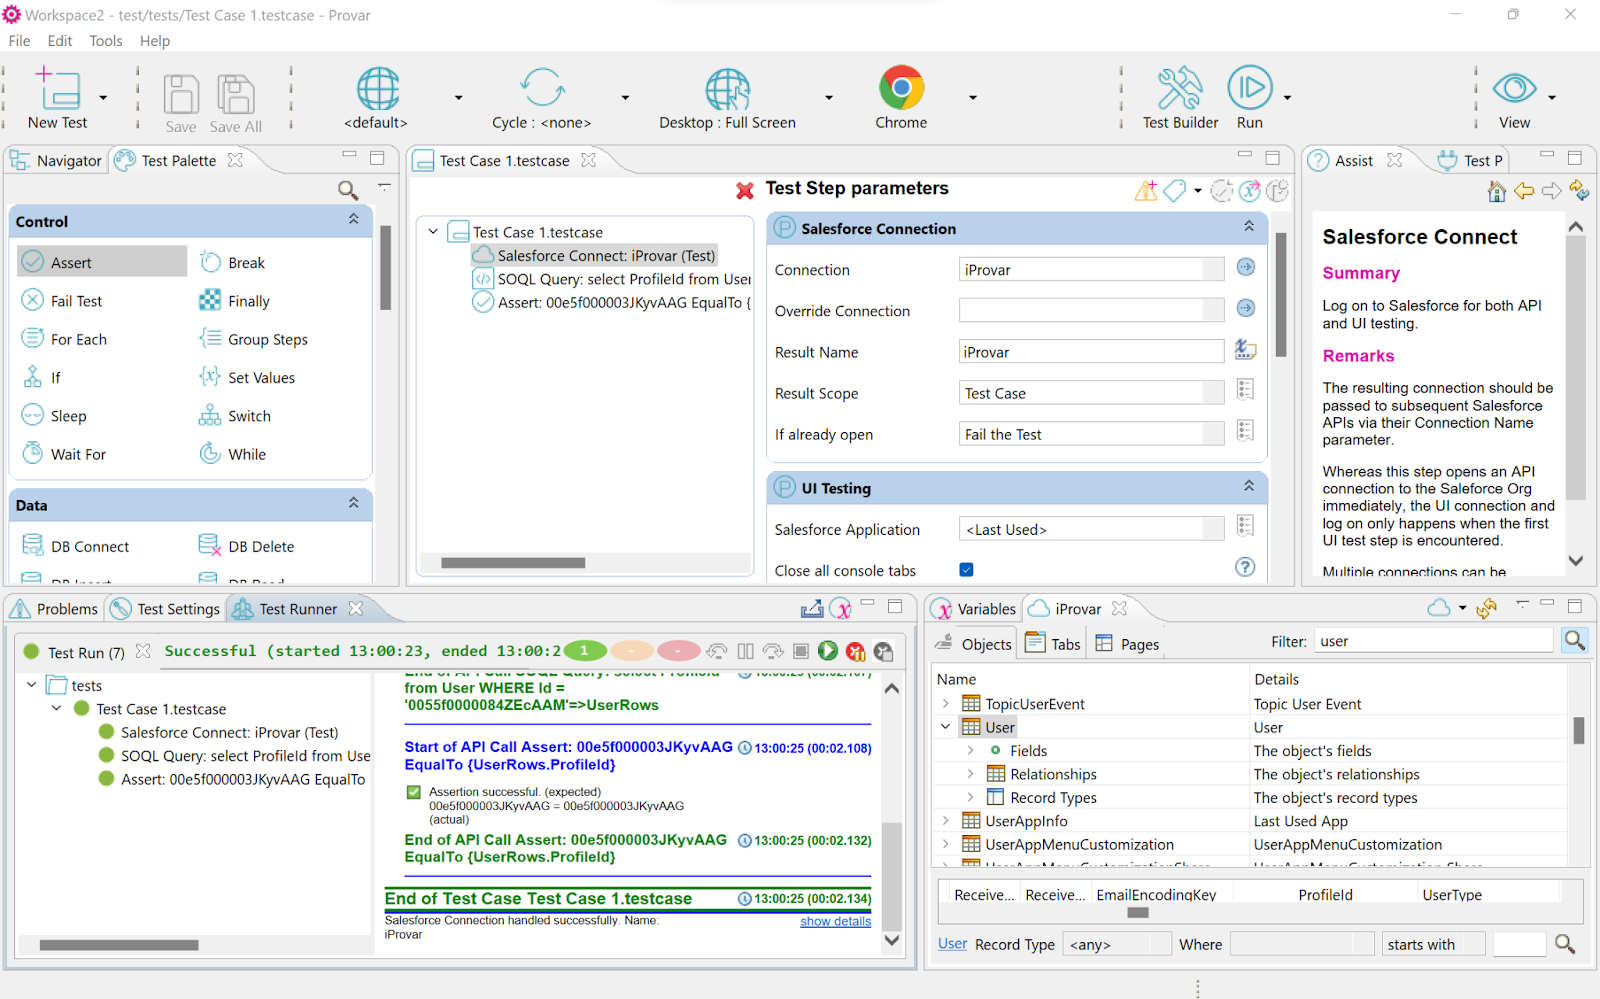Click the red X delete icon beside Test Step parameters
The width and height of the screenshot is (1600, 999).
[745, 190]
